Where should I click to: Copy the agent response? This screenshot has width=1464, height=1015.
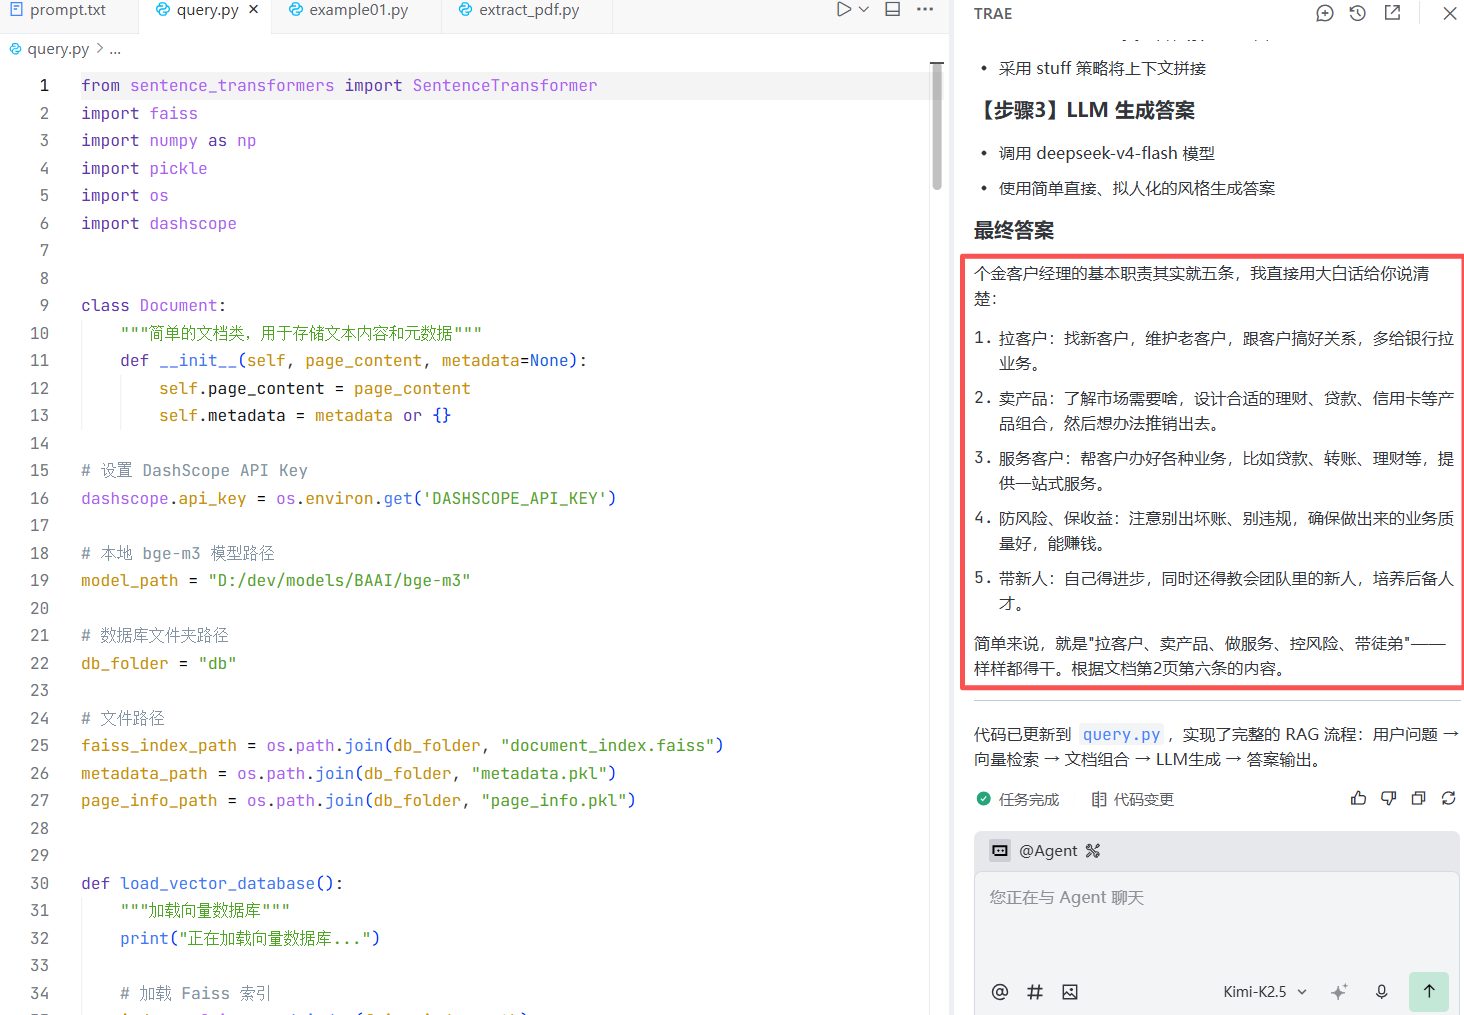click(1418, 798)
